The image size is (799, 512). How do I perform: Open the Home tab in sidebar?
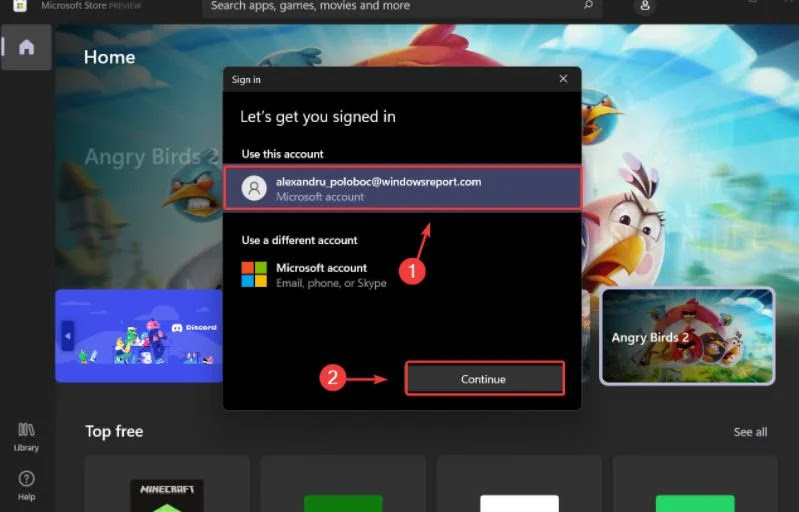pyautogui.click(x=26, y=47)
